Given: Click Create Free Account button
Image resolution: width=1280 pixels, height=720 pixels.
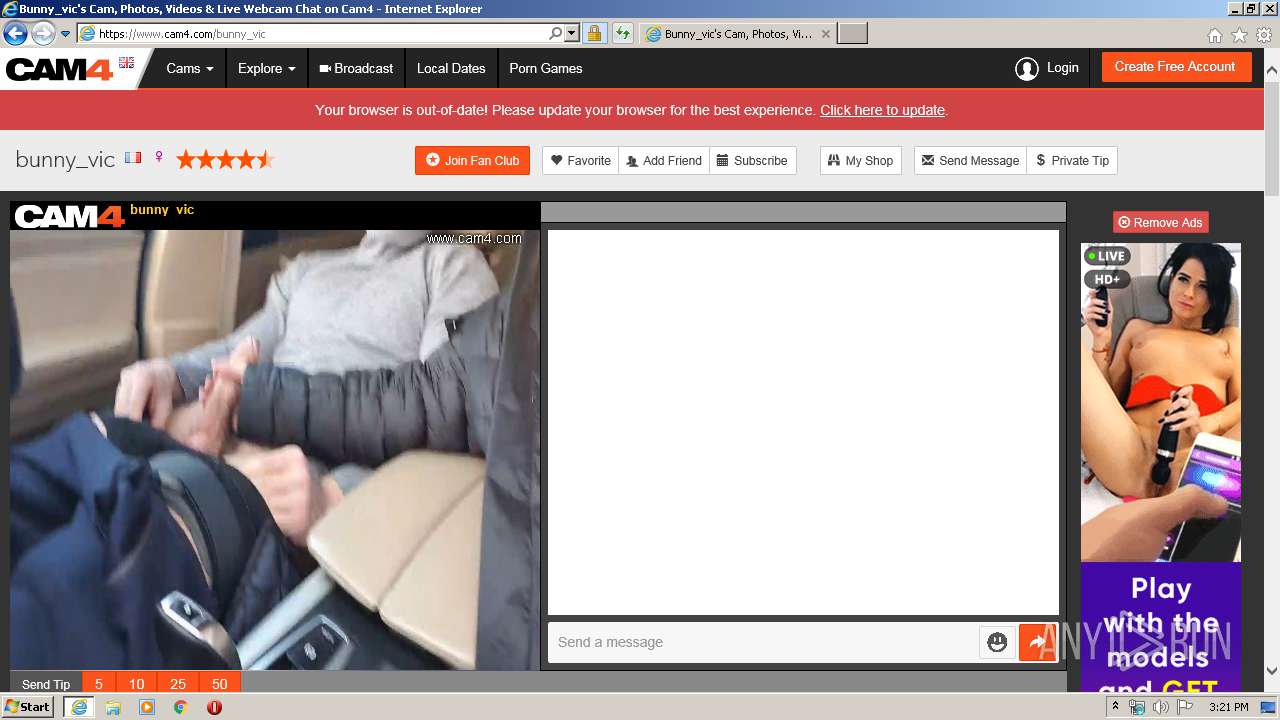Looking at the screenshot, I should 1176,67.
